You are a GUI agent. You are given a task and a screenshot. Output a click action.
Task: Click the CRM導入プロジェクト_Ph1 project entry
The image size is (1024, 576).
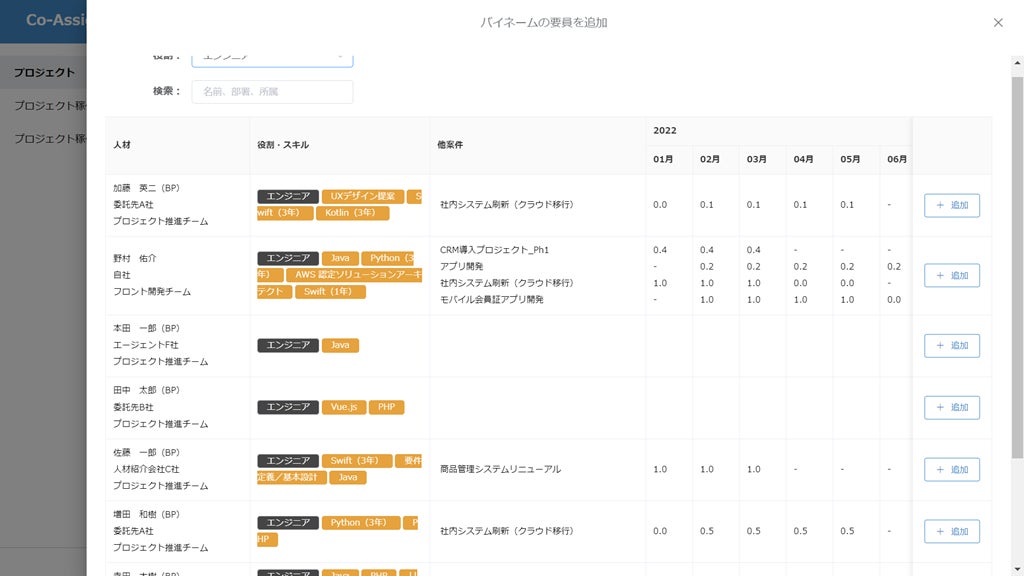click(x=494, y=250)
